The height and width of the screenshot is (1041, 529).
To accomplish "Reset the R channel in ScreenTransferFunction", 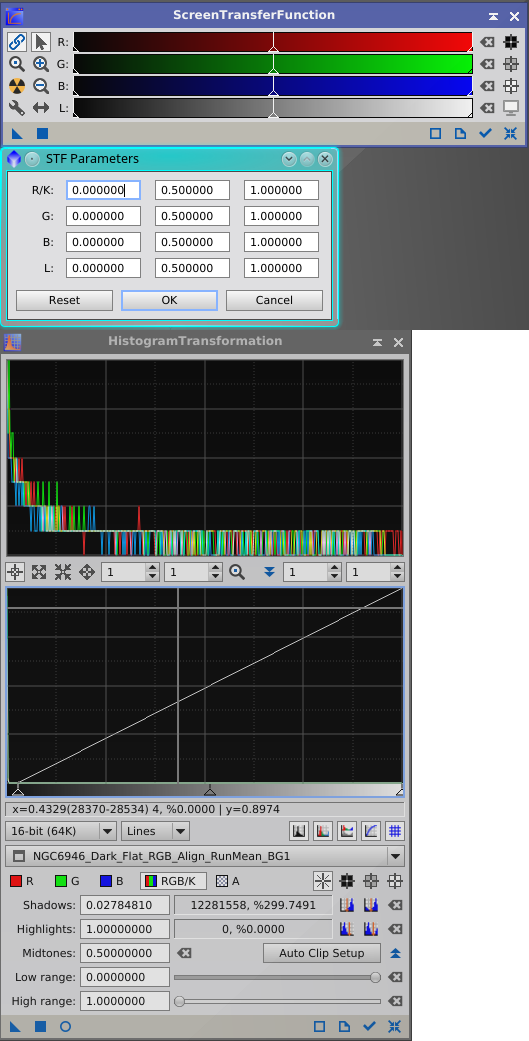I will coord(487,42).
